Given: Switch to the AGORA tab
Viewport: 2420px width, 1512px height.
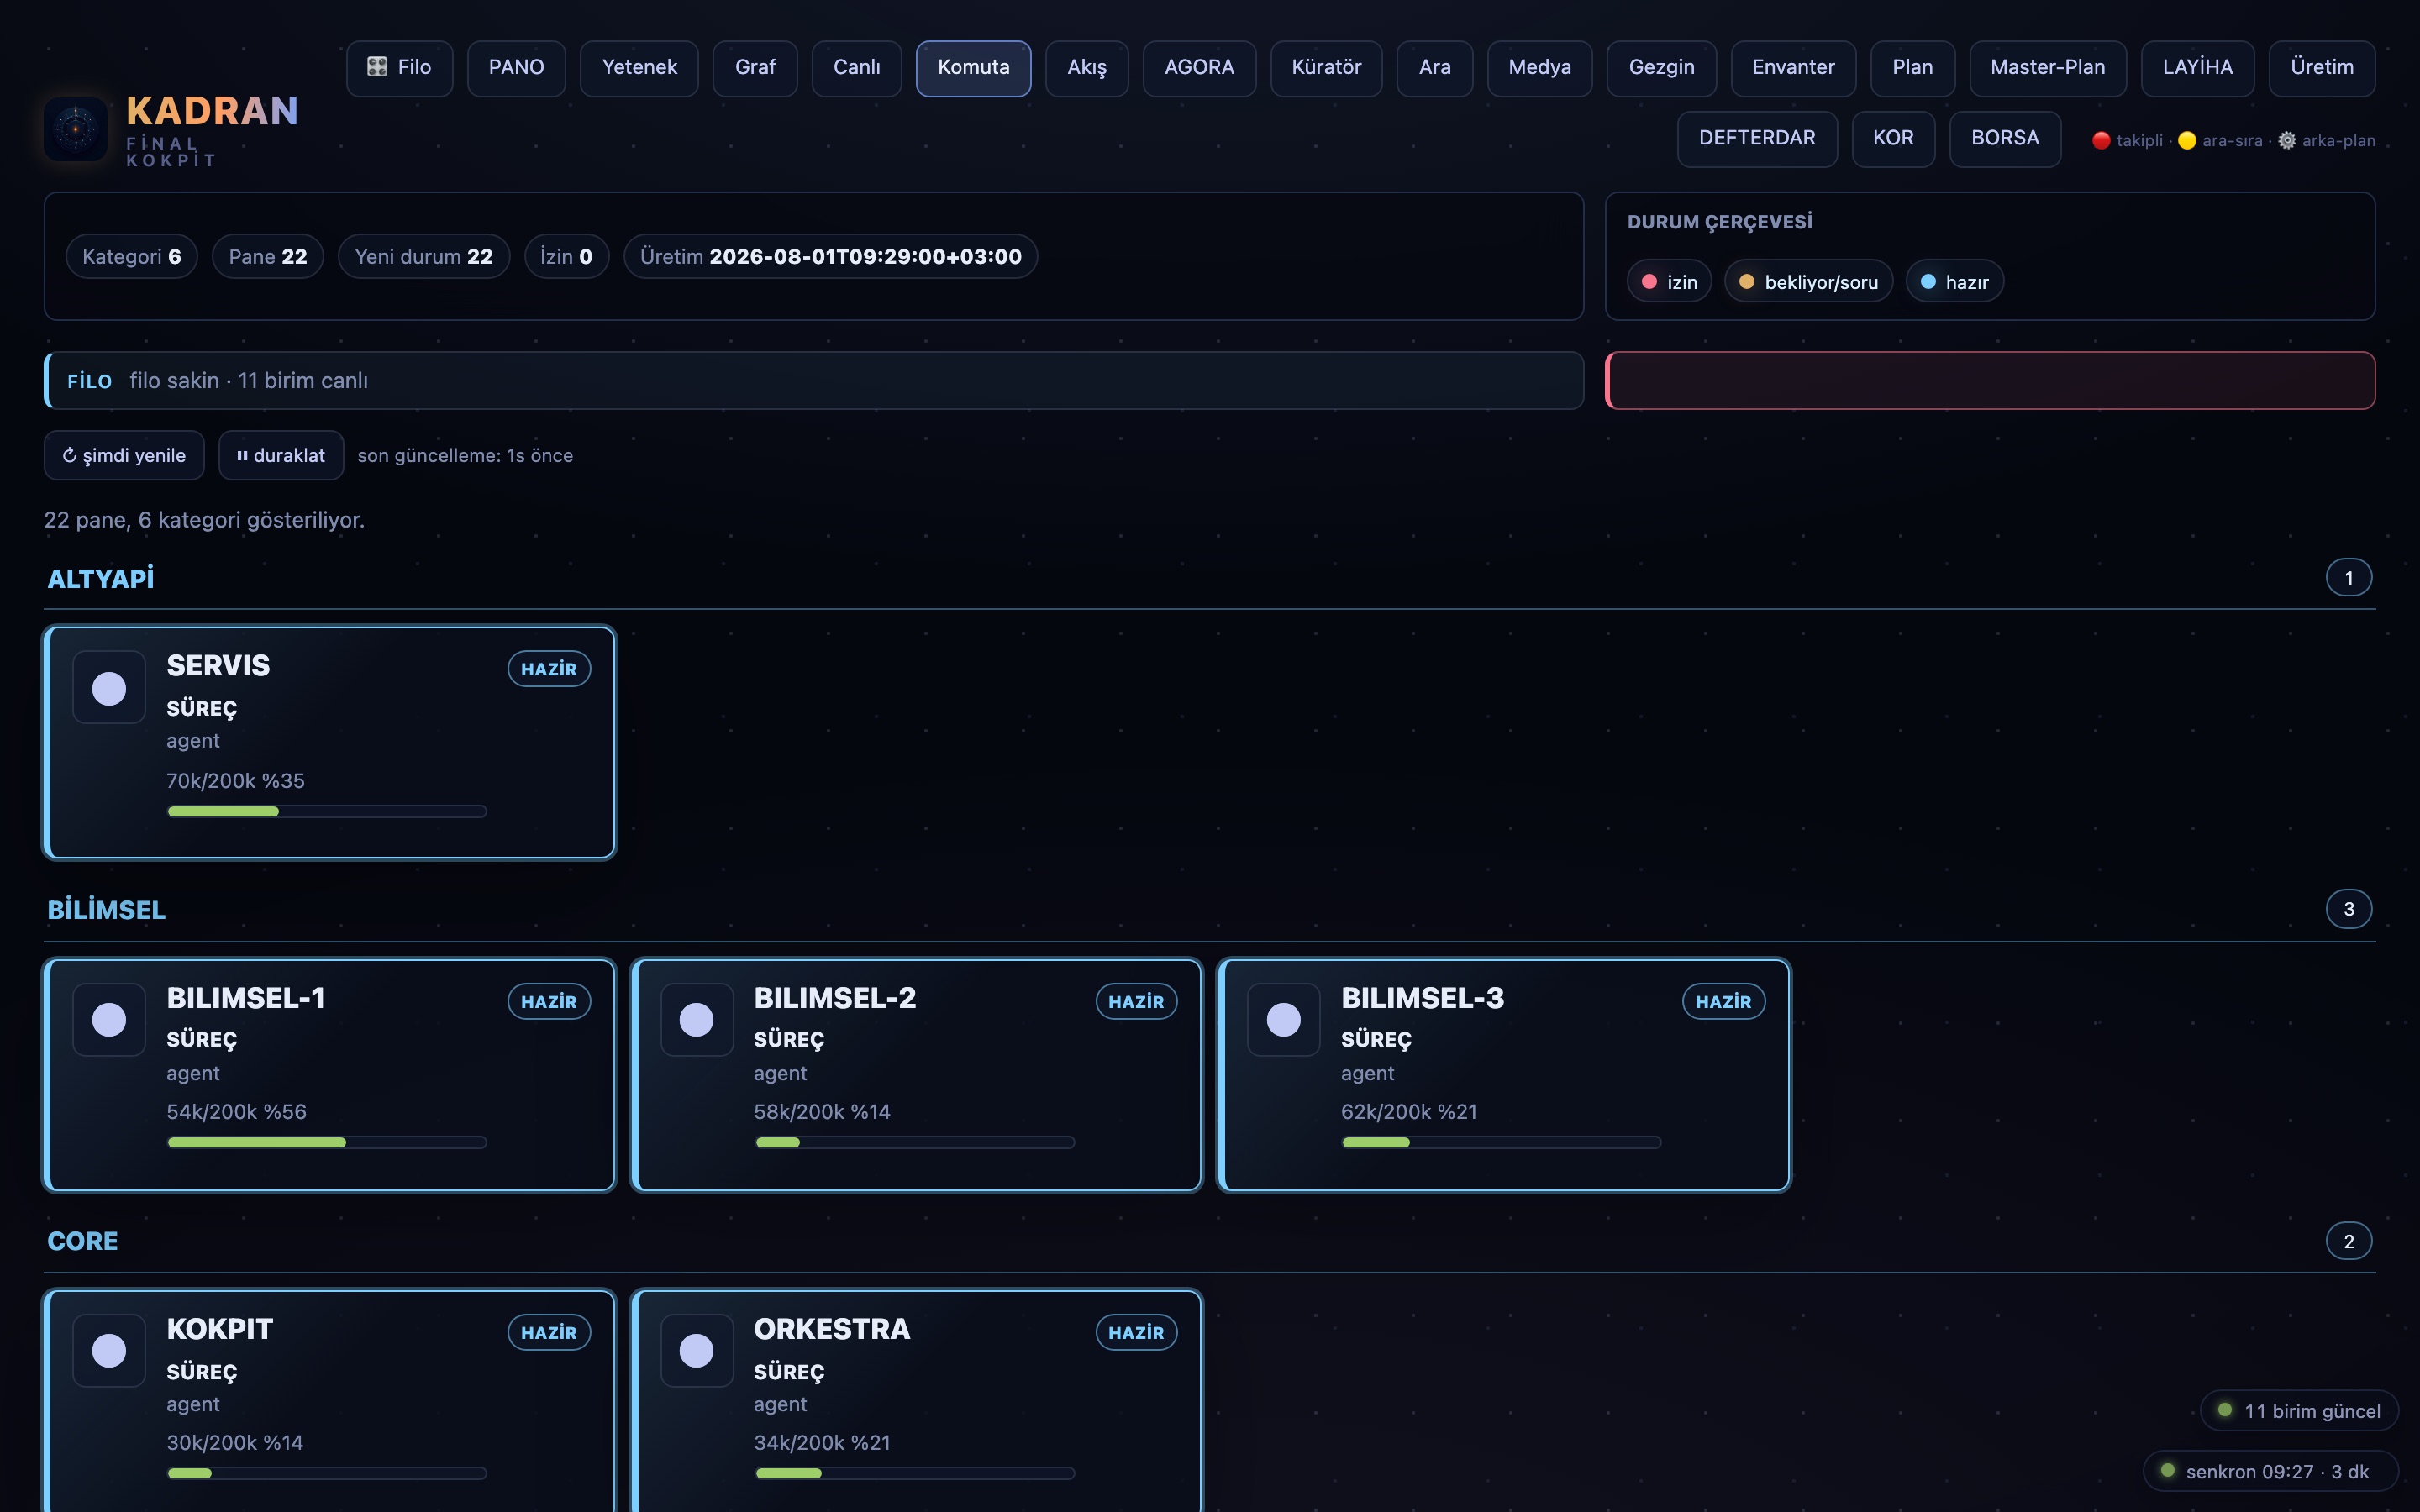Looking at the screenshot, I should click(1199, 68).
